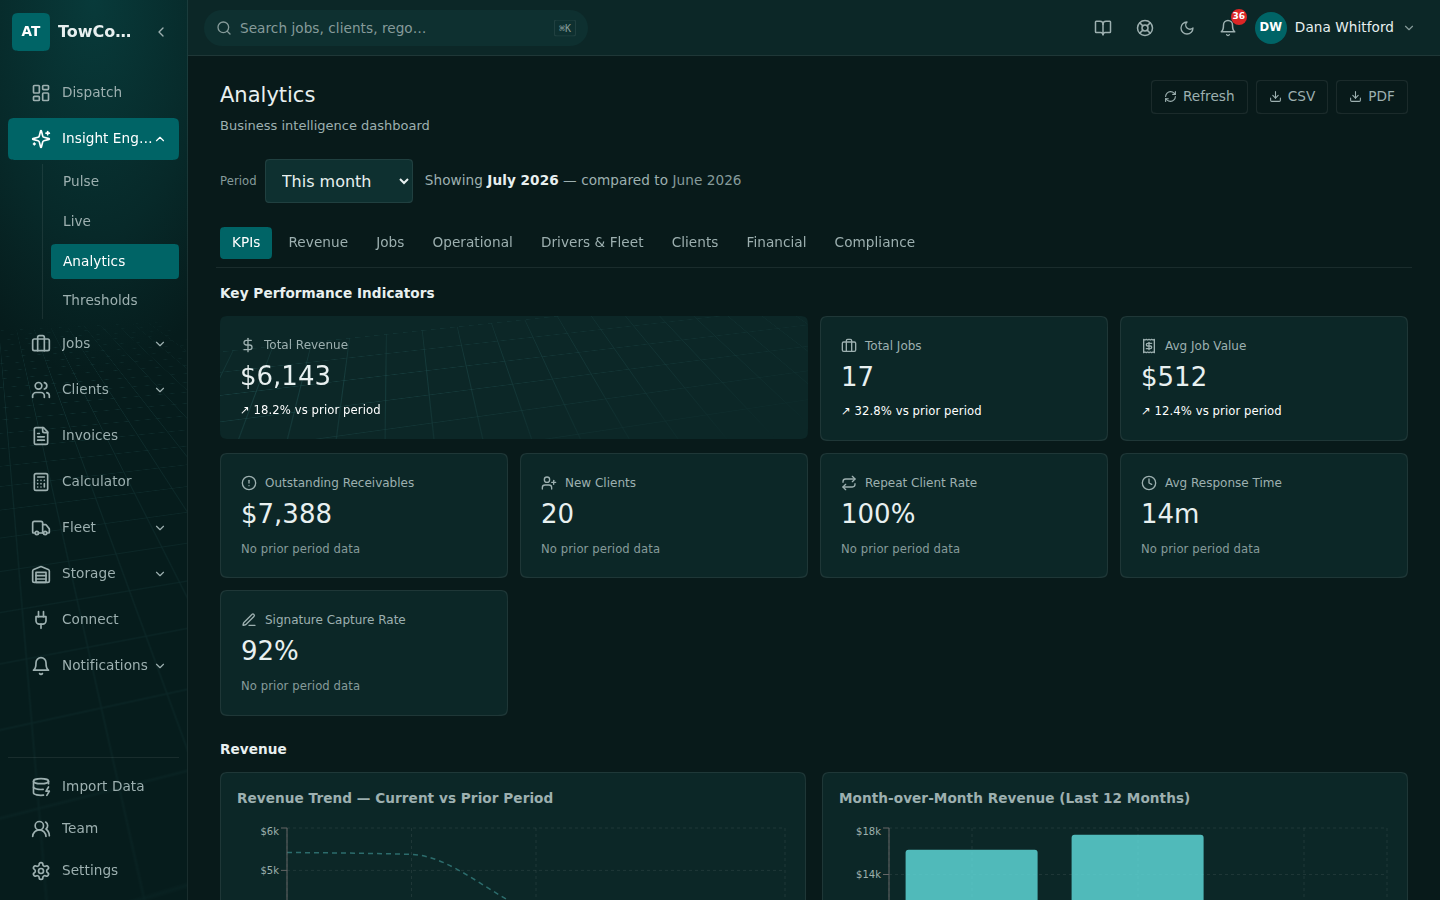The image size is (1440, 900).
Task: Click the New Clients user-plus icon
Action: pos(549,483)
